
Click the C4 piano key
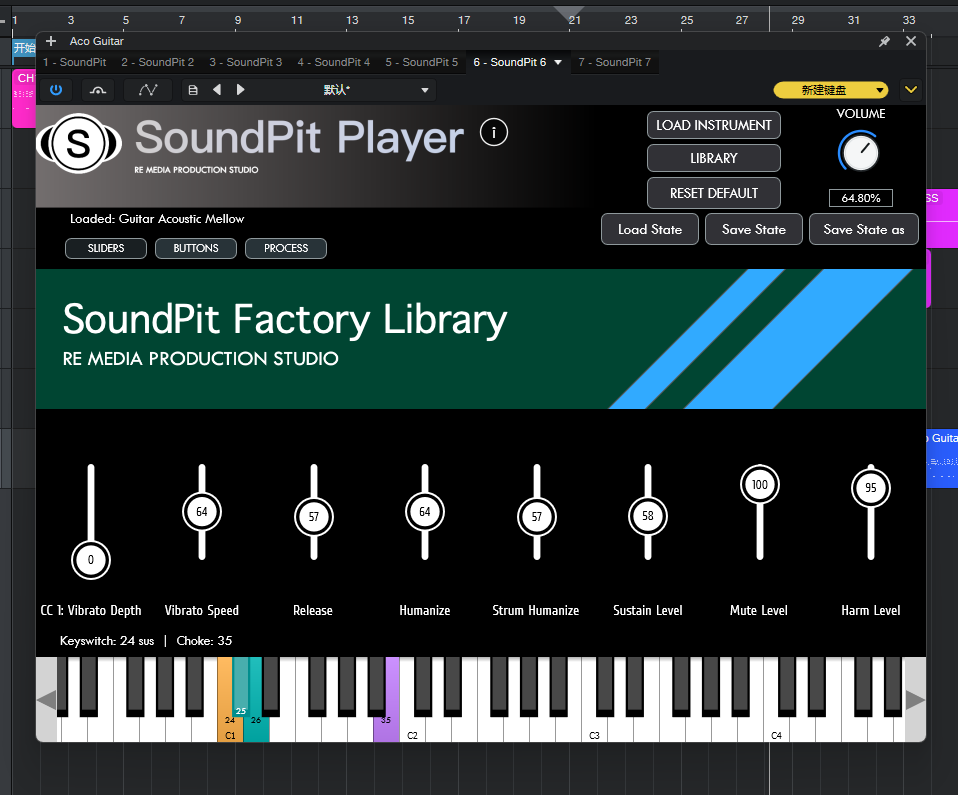pyautogui.click(x=776, y=730)
